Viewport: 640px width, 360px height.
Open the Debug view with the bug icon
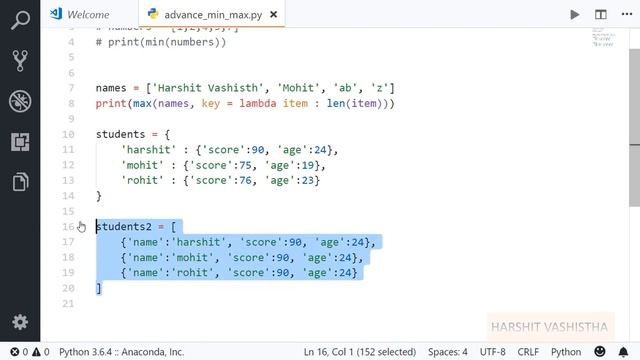[20, 101]
